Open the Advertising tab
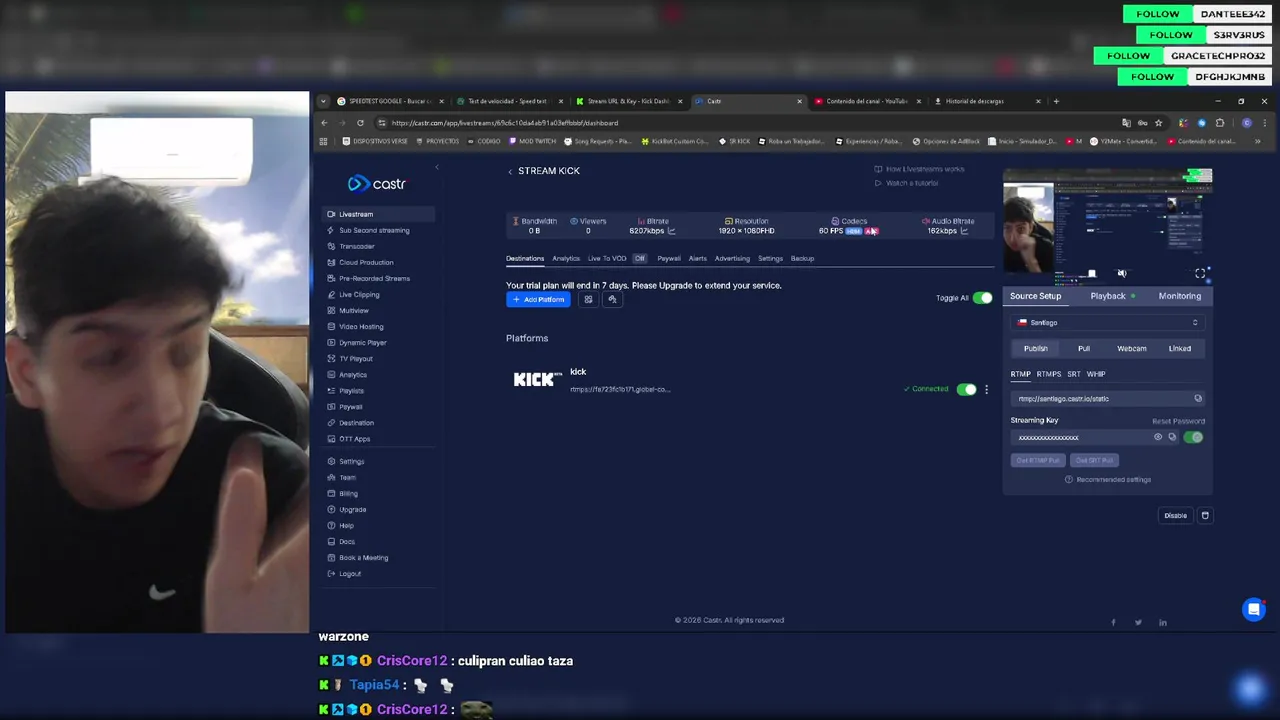 tap(732, 258)
